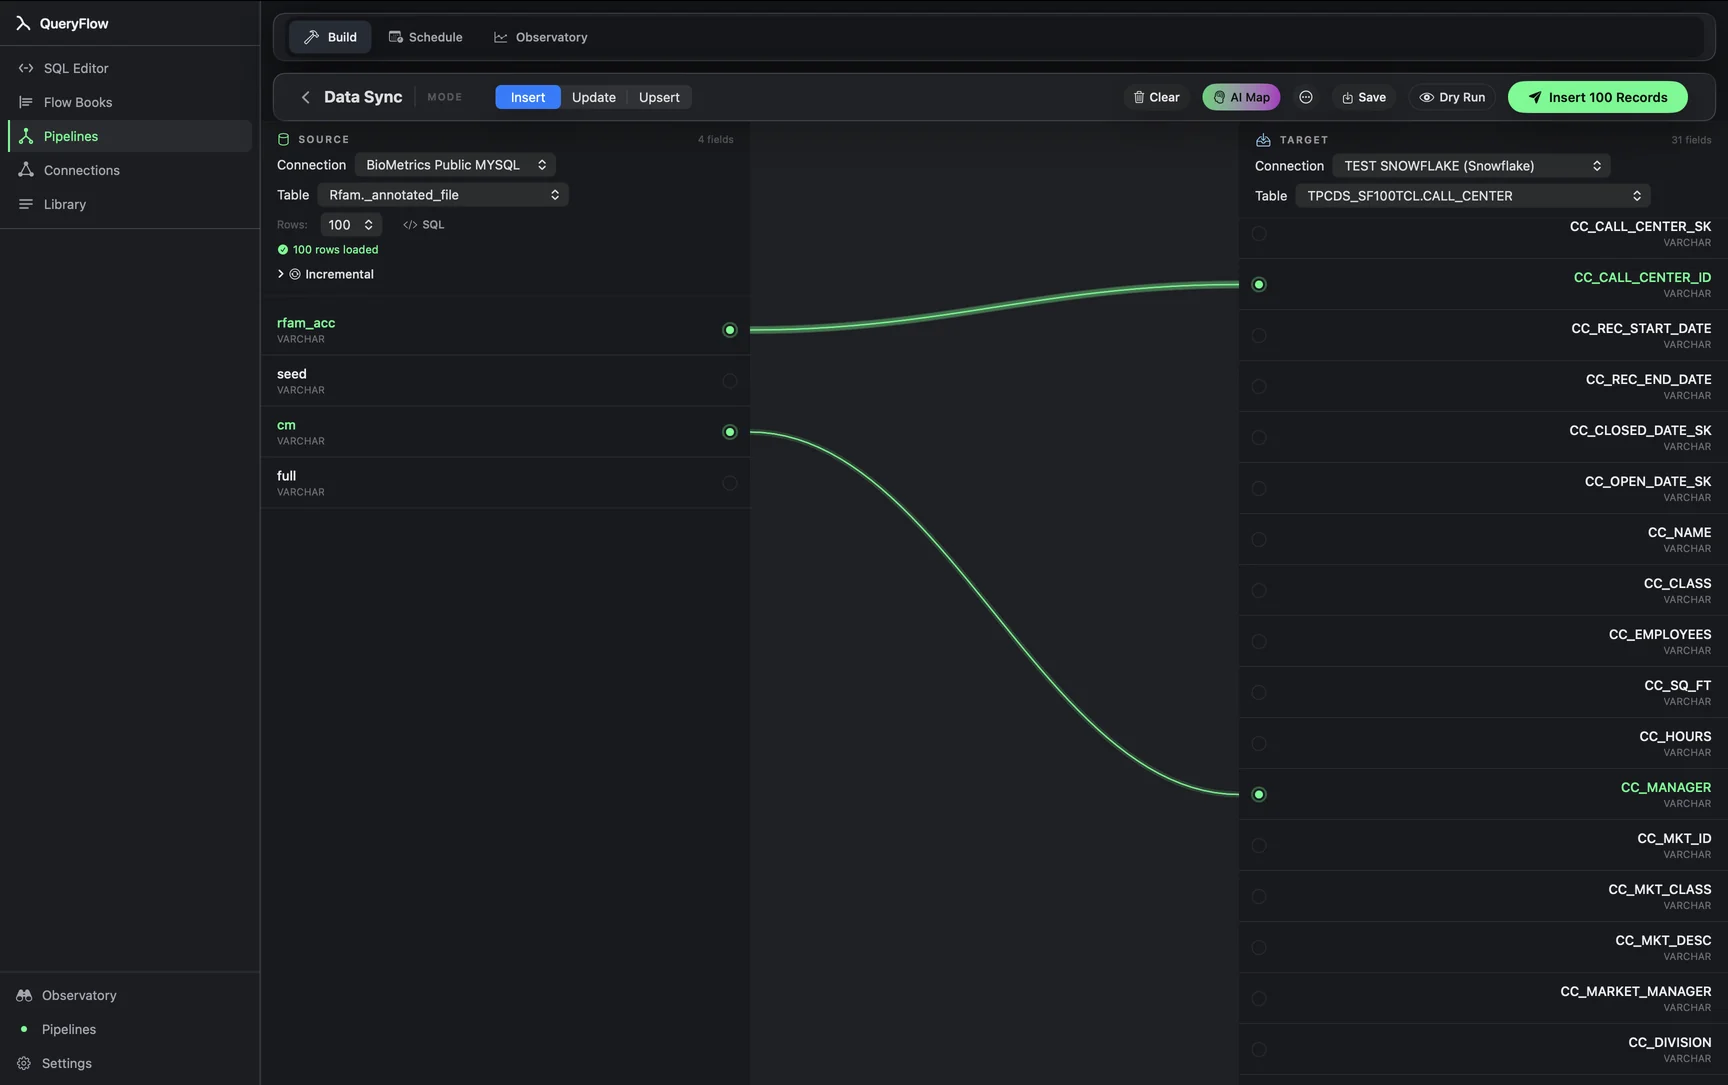Click the target inbox icon
The height and width of the screenshot is (1085, 1728).
1263,140
